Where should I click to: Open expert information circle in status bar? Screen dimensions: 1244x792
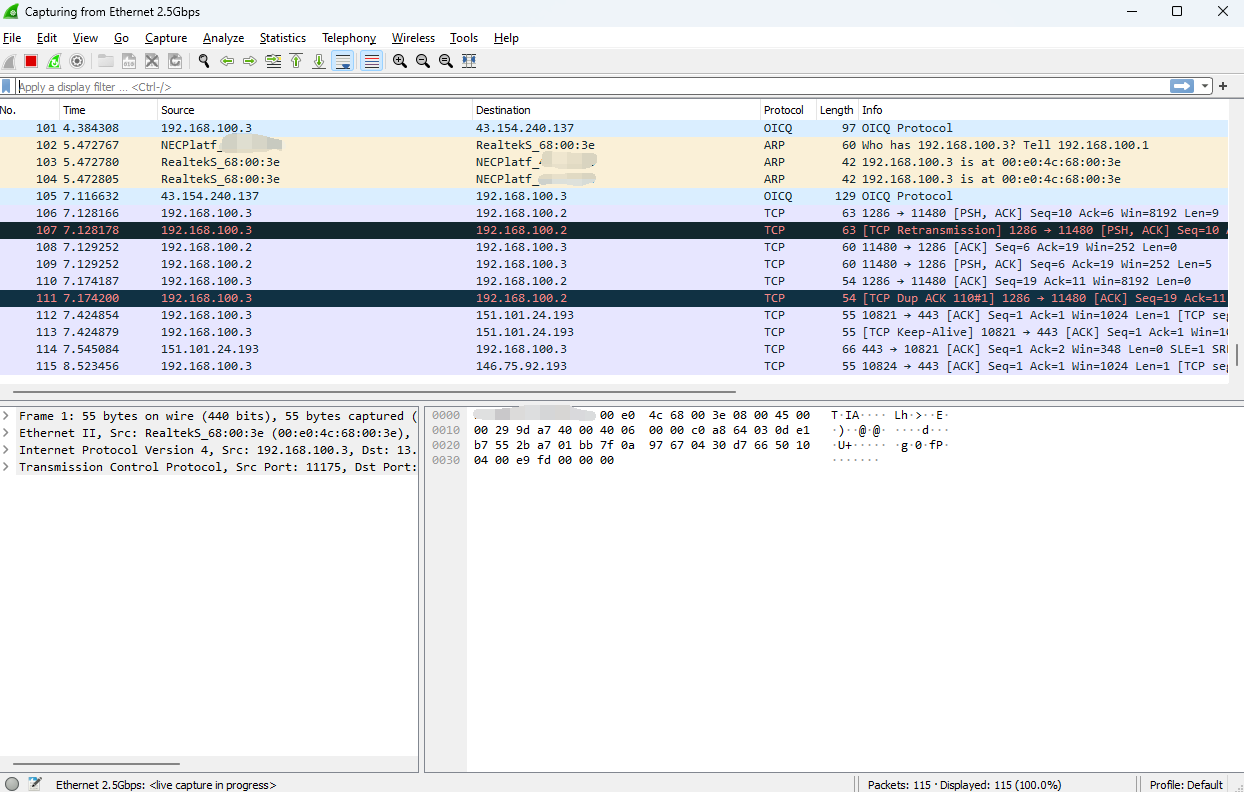pos(12,784)
